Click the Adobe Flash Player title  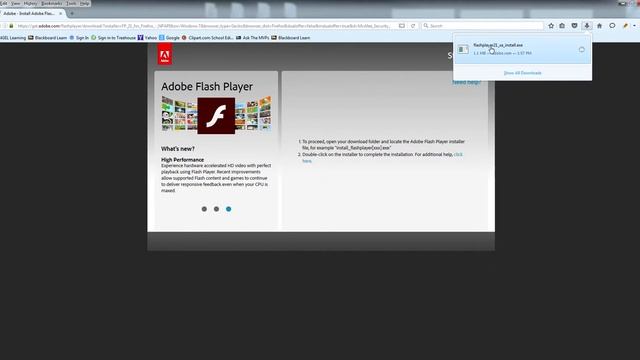tap(207, 87)
